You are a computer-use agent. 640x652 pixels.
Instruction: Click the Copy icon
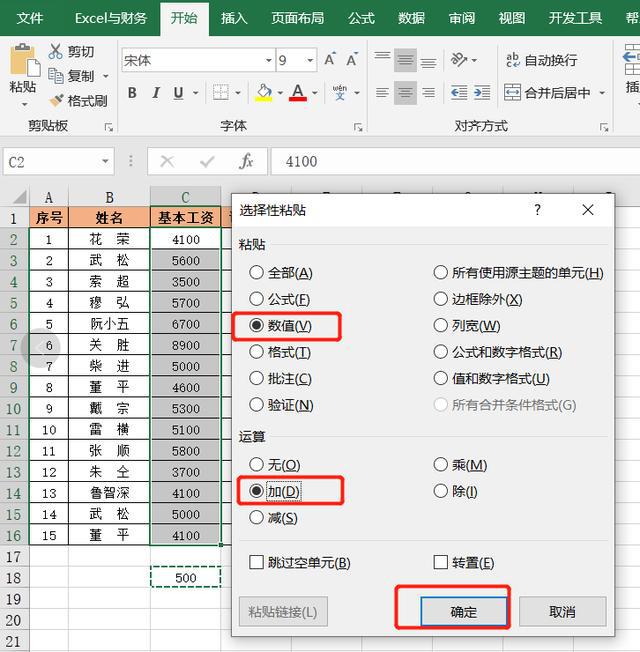point(56,76)
